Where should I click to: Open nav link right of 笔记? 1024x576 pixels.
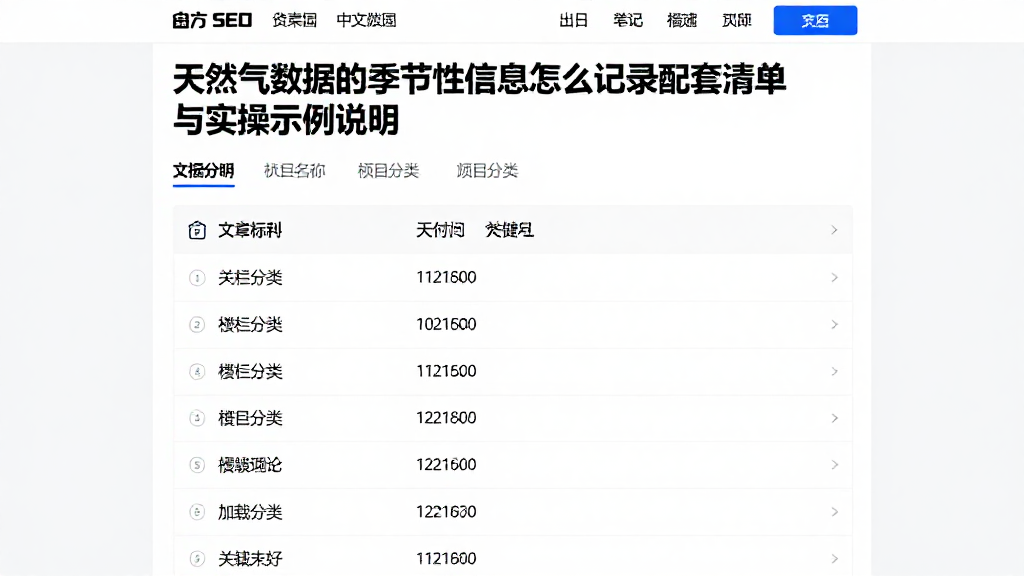point(682,20)
